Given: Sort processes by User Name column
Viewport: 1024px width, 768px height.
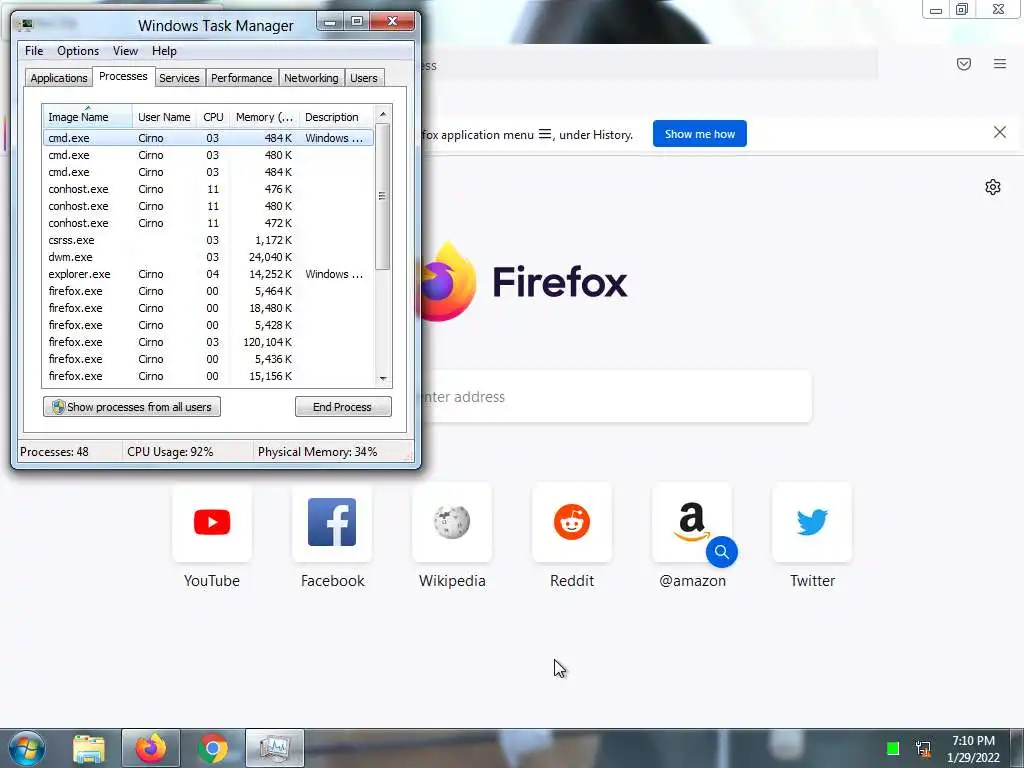Looking at the screenshot, I should pyautogui.click(x=164, y=117).
